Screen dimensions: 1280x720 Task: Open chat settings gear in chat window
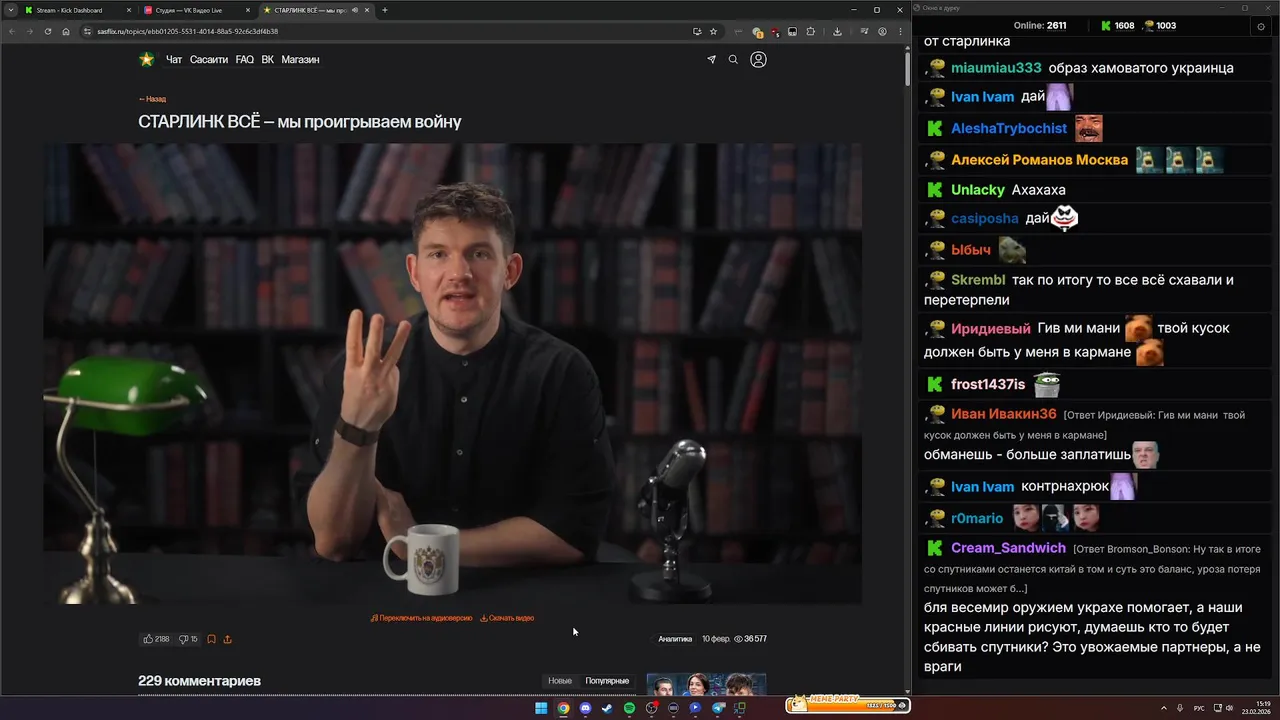tap(1260, 26)
